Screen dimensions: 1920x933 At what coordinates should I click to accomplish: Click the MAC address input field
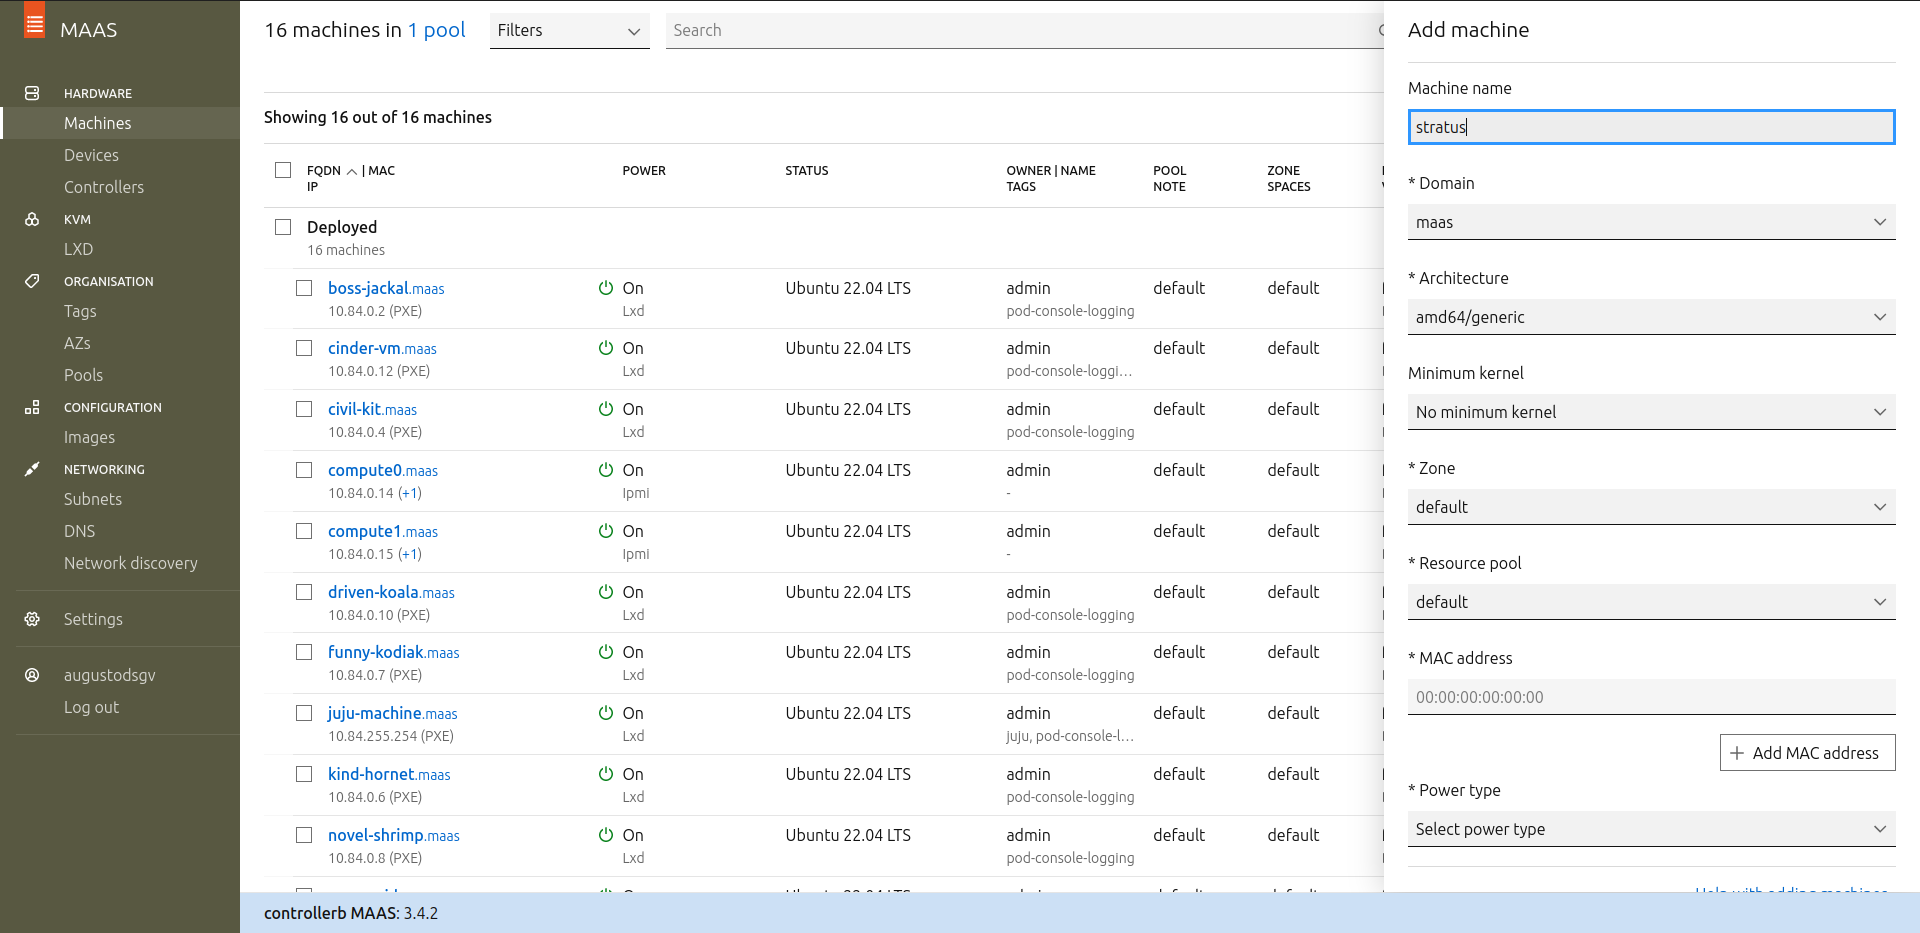(1651, 697)
